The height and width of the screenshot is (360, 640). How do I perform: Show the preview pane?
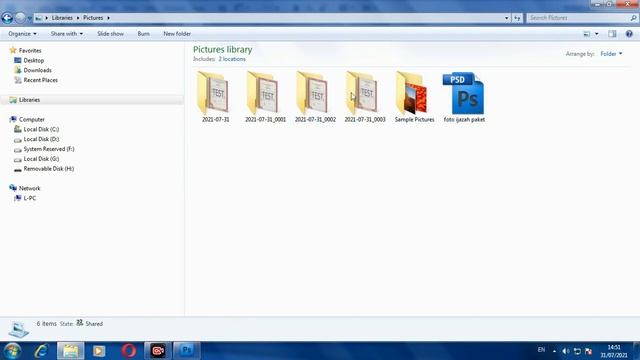[x=612, y=34]
